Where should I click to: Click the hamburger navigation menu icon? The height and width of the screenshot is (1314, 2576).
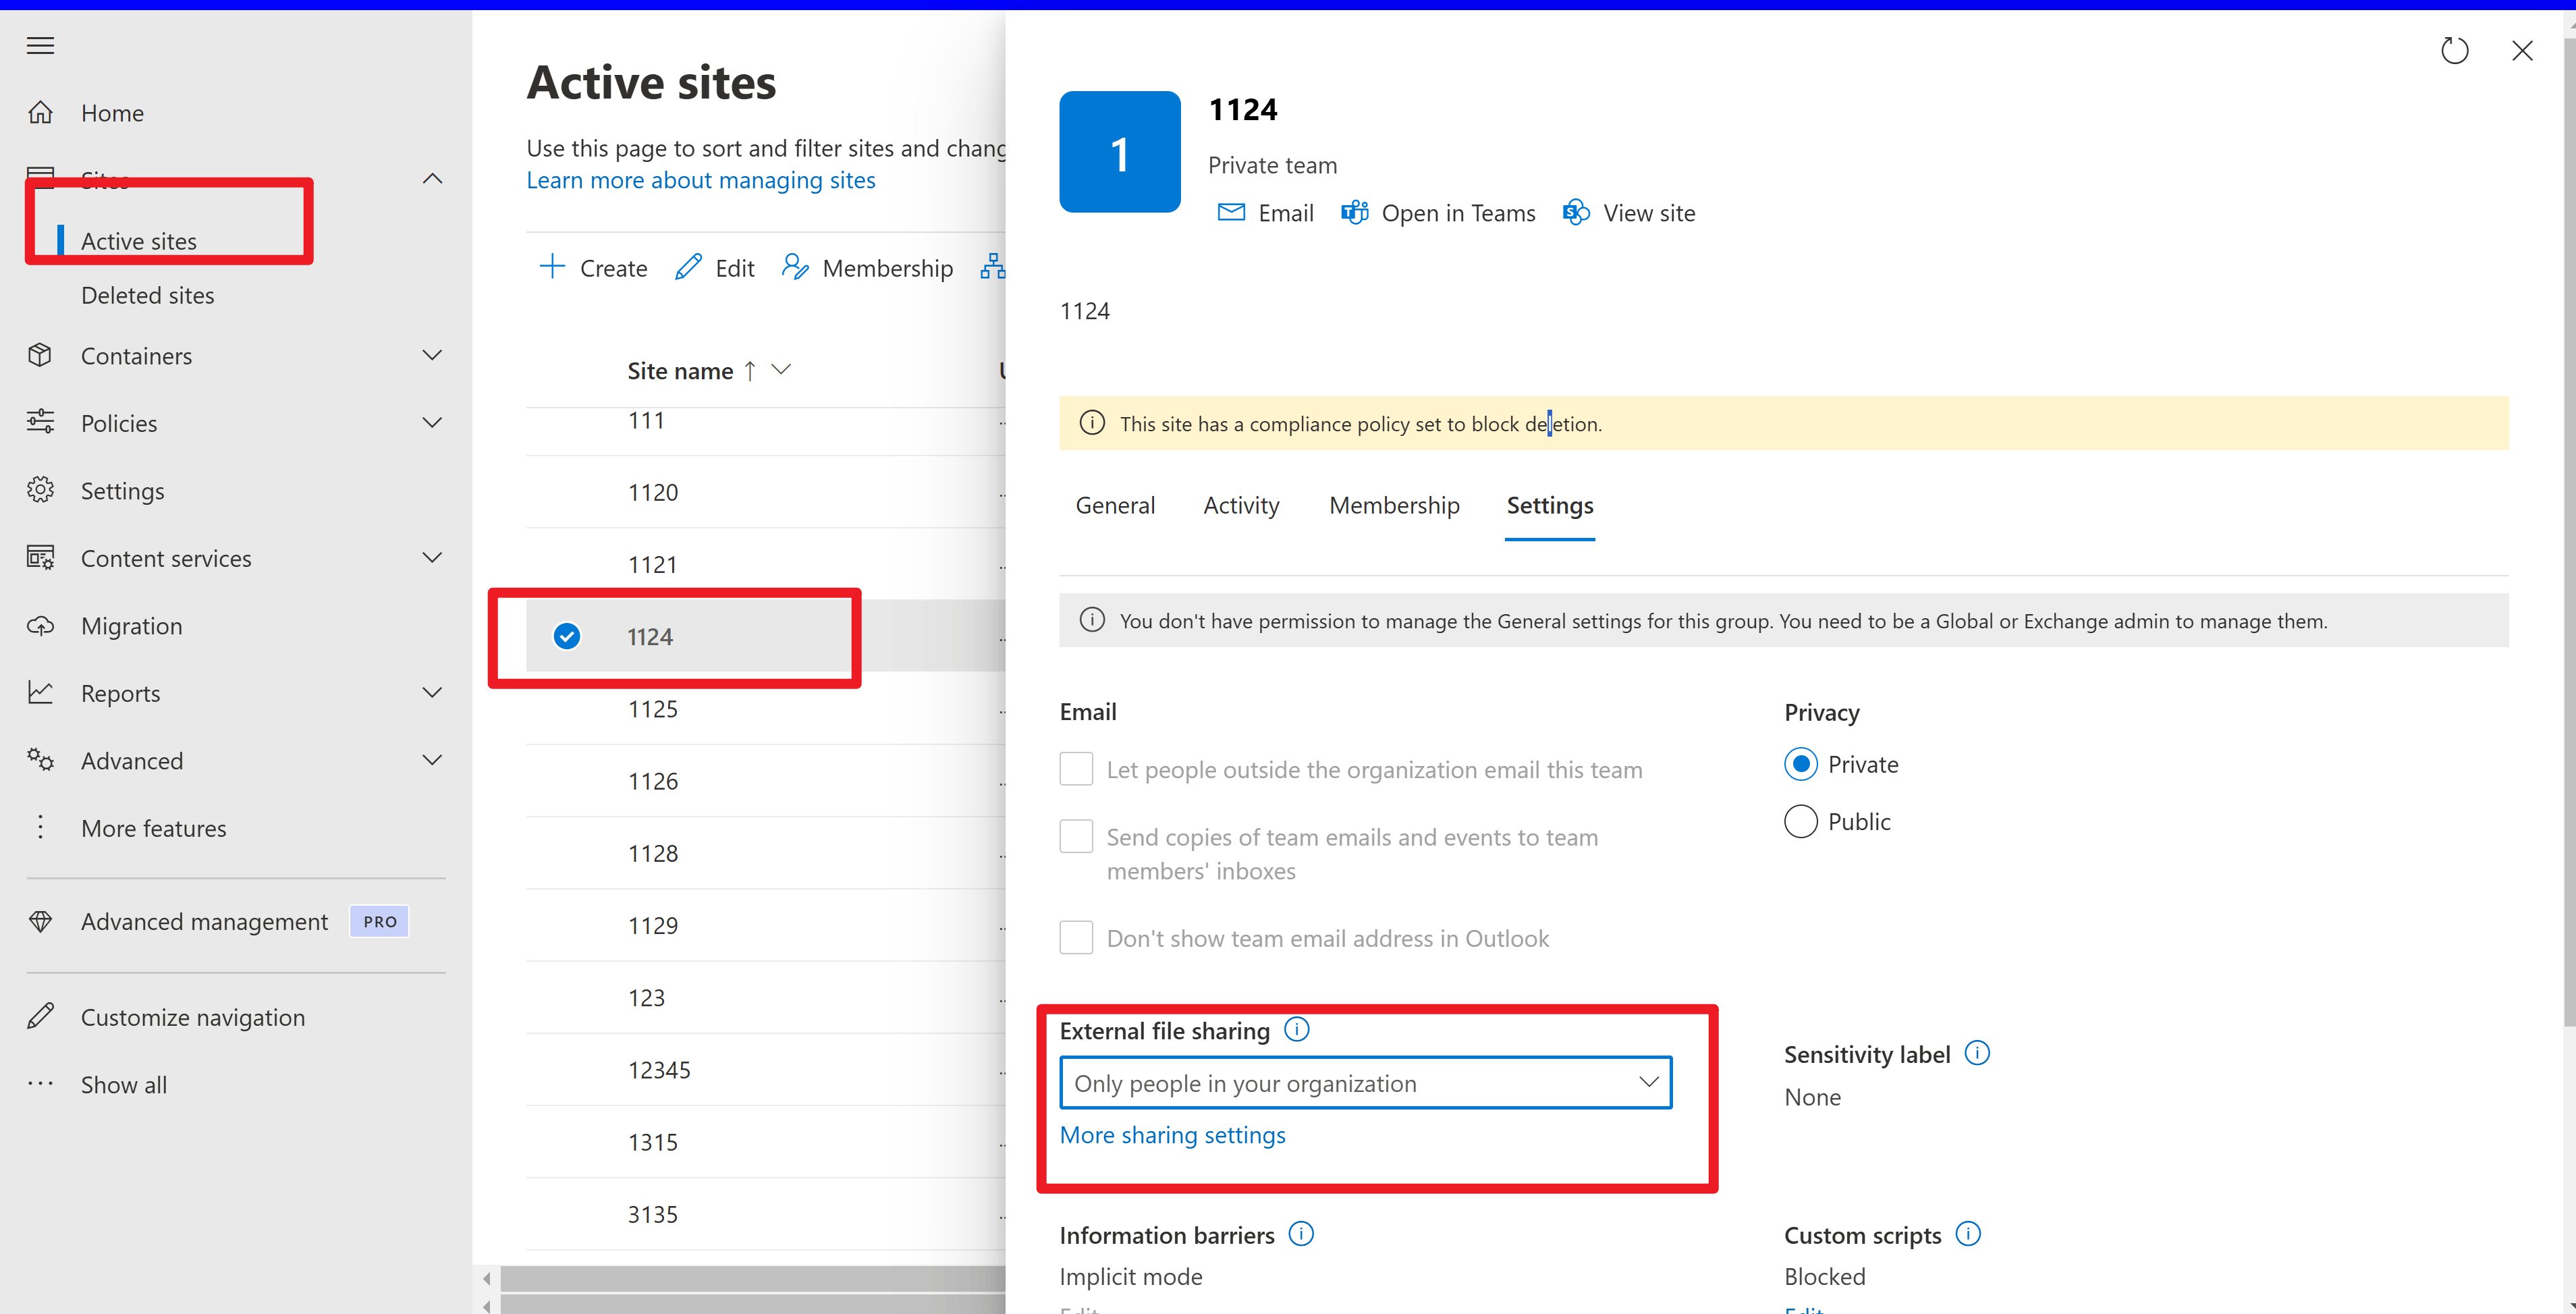(40, 45)
